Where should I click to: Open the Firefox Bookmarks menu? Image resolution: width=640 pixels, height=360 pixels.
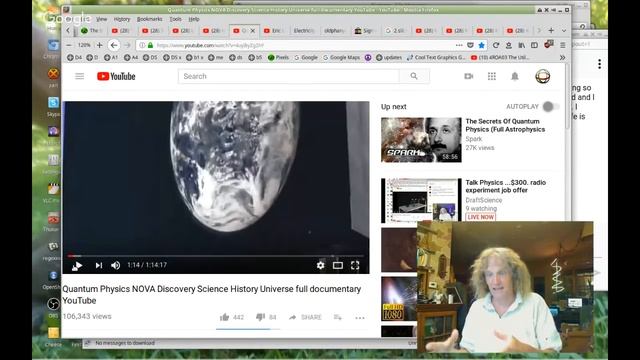[149, 19]
